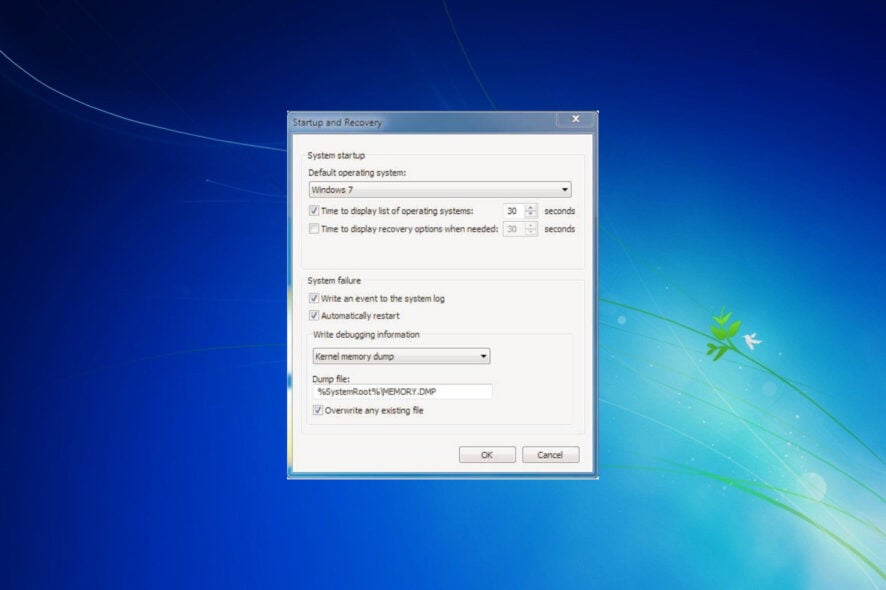Click the Dump file path input field

tap(402, 392)
